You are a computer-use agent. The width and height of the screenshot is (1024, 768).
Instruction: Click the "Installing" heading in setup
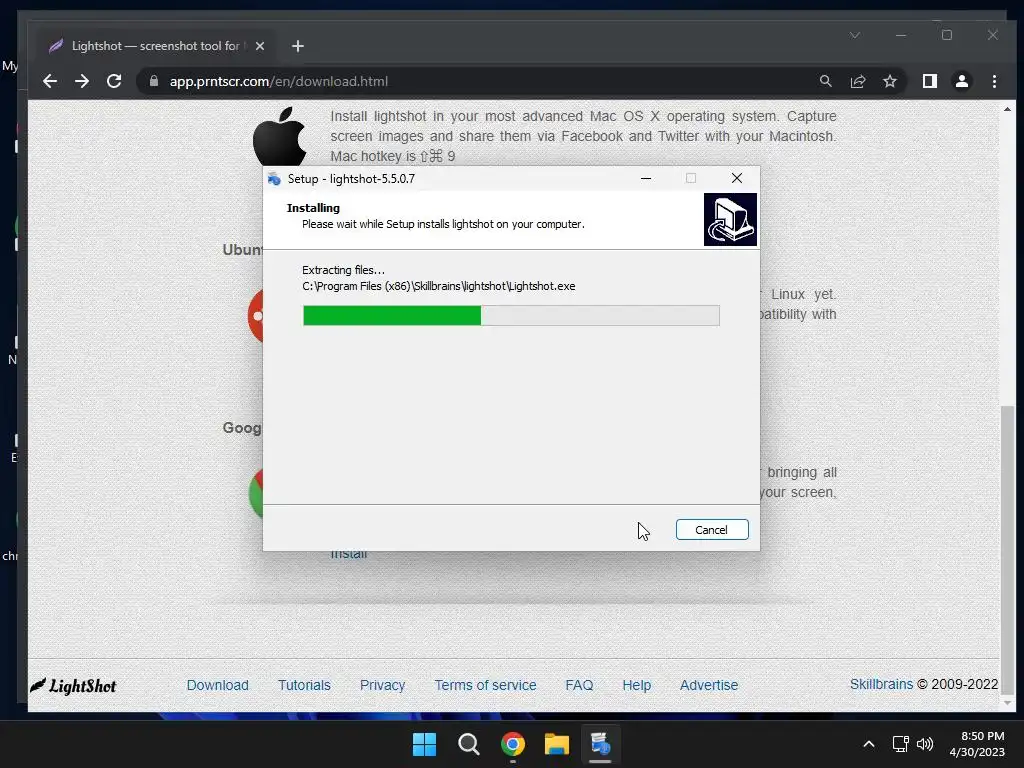pos(313,208)
